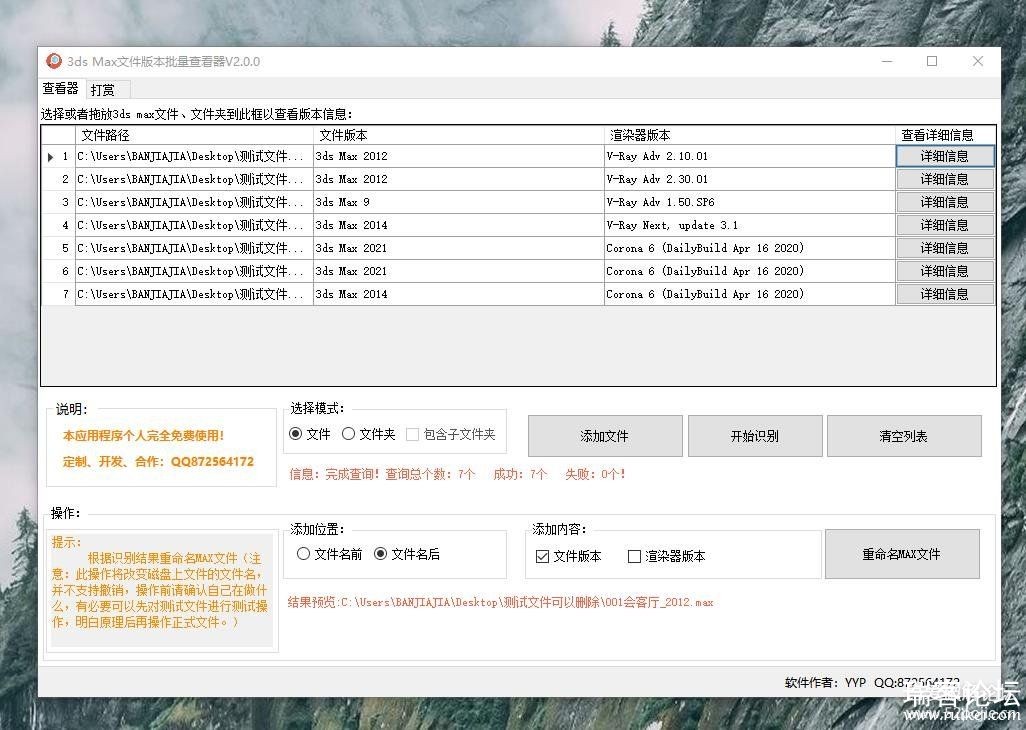Select row 1 via its arrow row header

tap(58, 156)
